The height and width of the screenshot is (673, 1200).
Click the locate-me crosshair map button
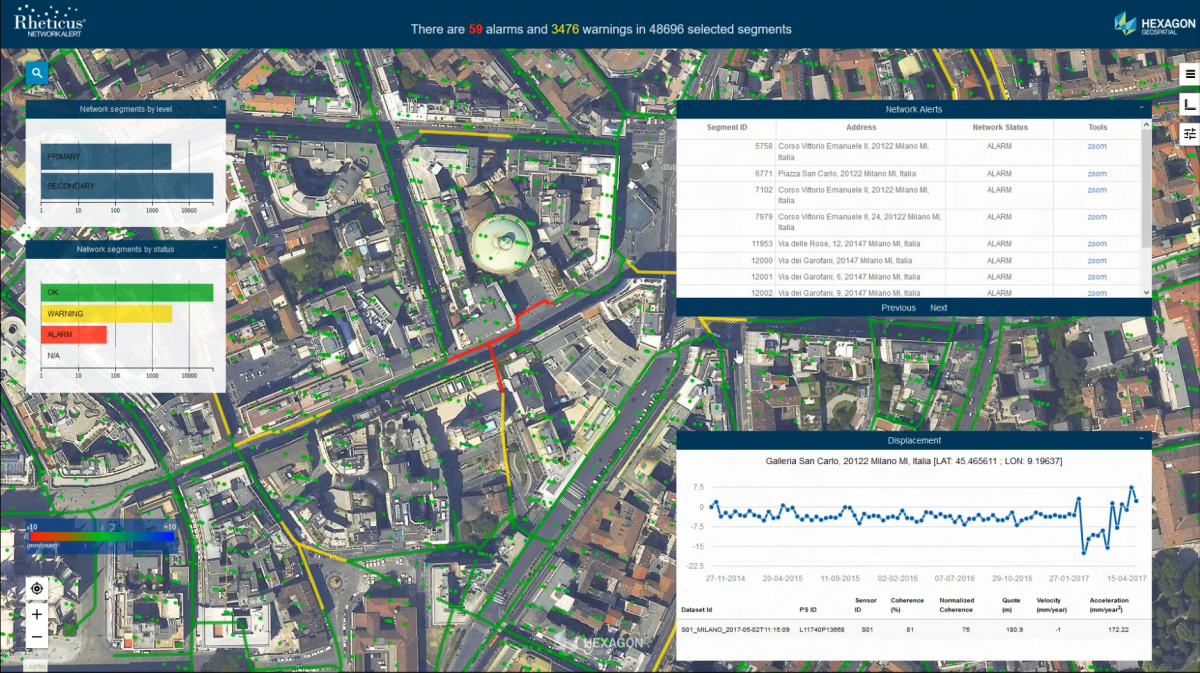click(x=37, y=589)
